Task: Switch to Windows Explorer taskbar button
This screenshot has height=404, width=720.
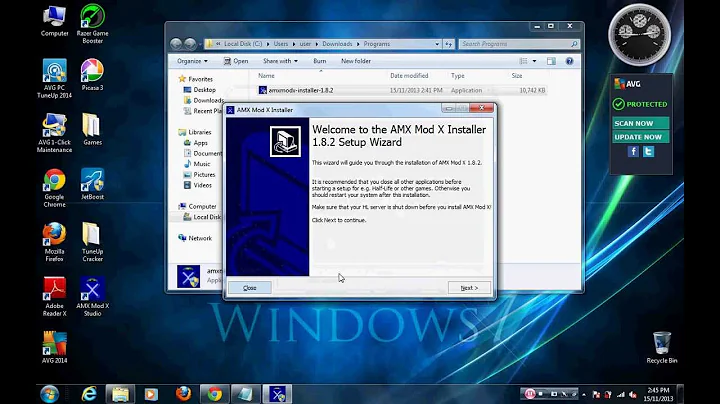Action: (120, 394)
